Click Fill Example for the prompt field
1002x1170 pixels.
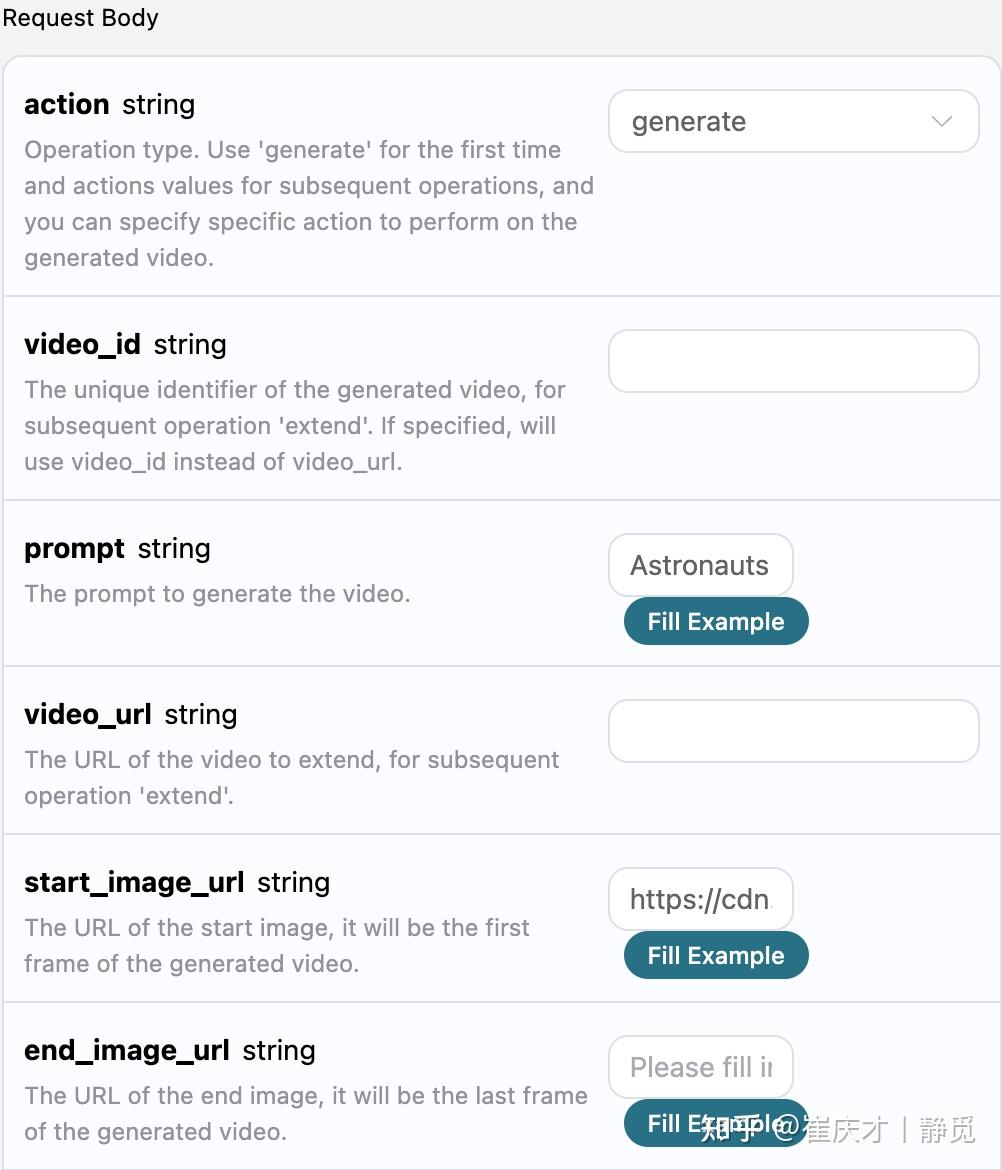715,621
